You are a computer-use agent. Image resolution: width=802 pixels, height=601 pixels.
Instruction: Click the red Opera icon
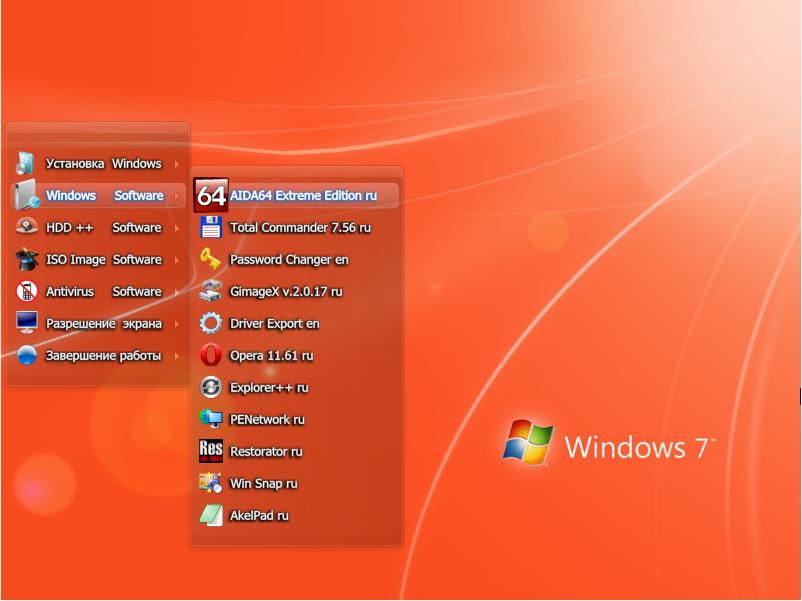coord(211,355)
